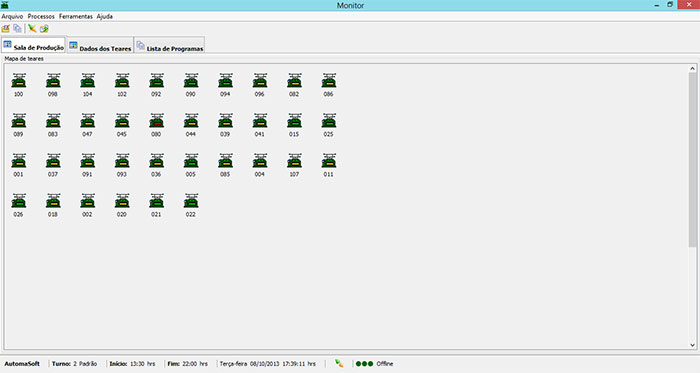Select loom 100 on the map
Image resolution: width=700 pixels, height=373 pixels.
[19, 81]
